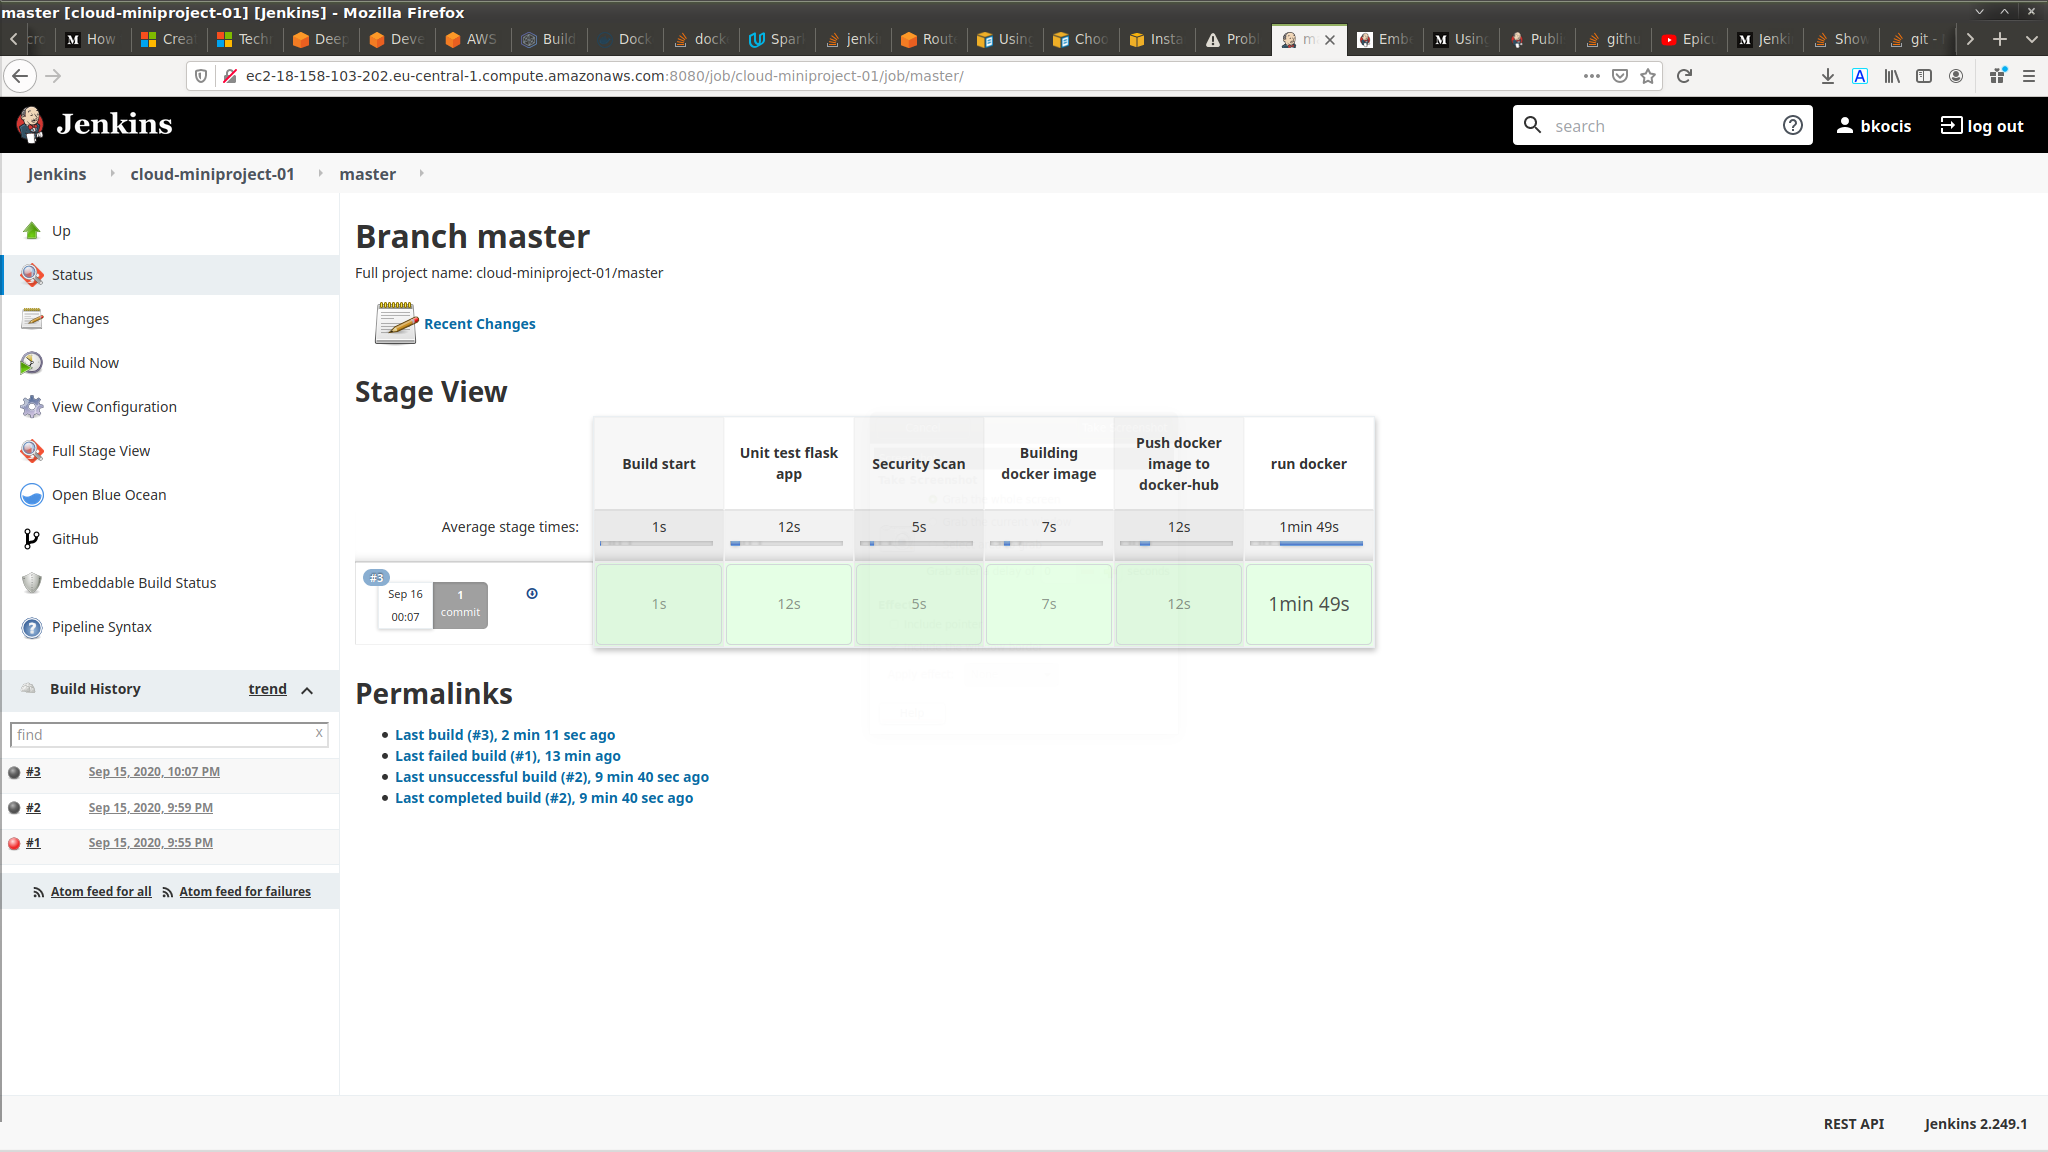
Task: Click the search help question-mark icon
Action: pyautogui.click(x=1792, y=125)
